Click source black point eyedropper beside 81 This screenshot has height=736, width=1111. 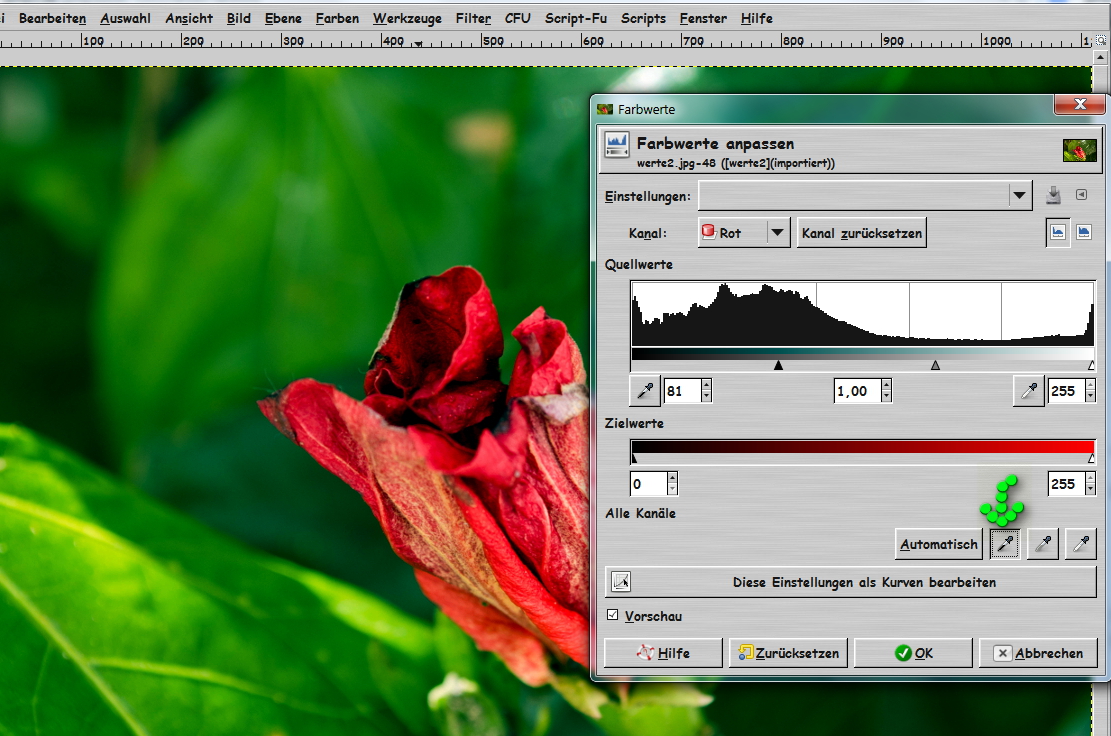[x=645, y=390]
